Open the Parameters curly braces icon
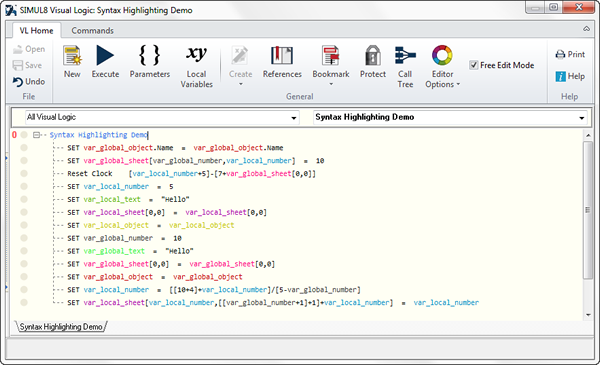Screen dimensions: 600x365 pyautogui.click(x=149, y=55)
